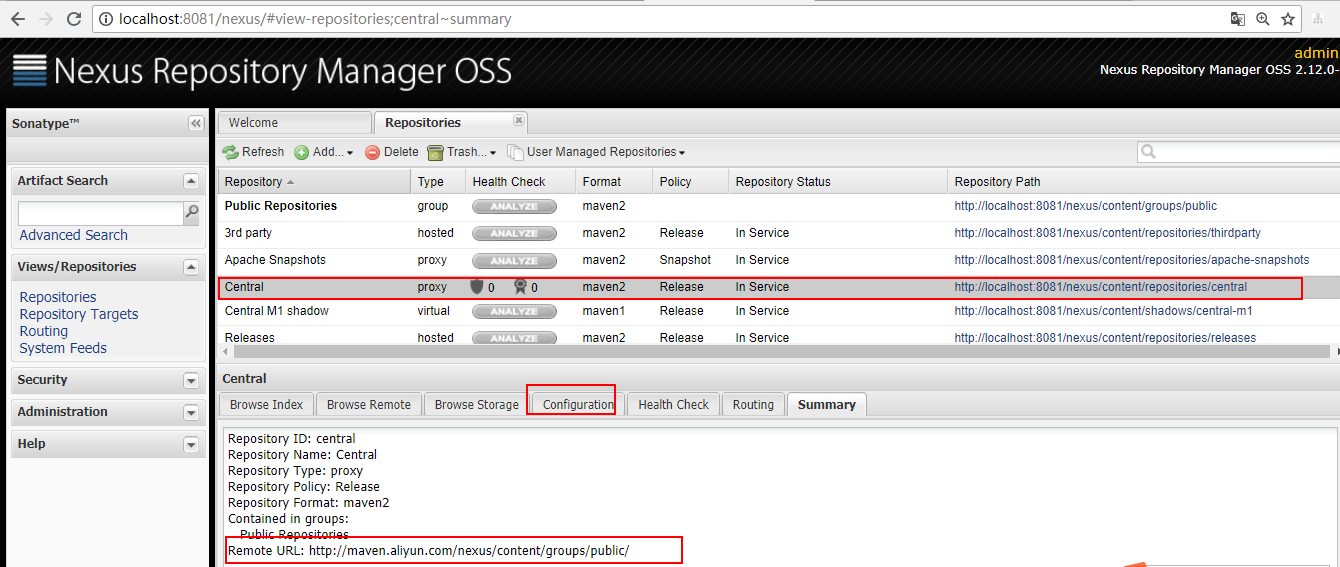1340x567 pixels.
Task: Bookmark this page with the star icon
Action: tap(1288, 19)
